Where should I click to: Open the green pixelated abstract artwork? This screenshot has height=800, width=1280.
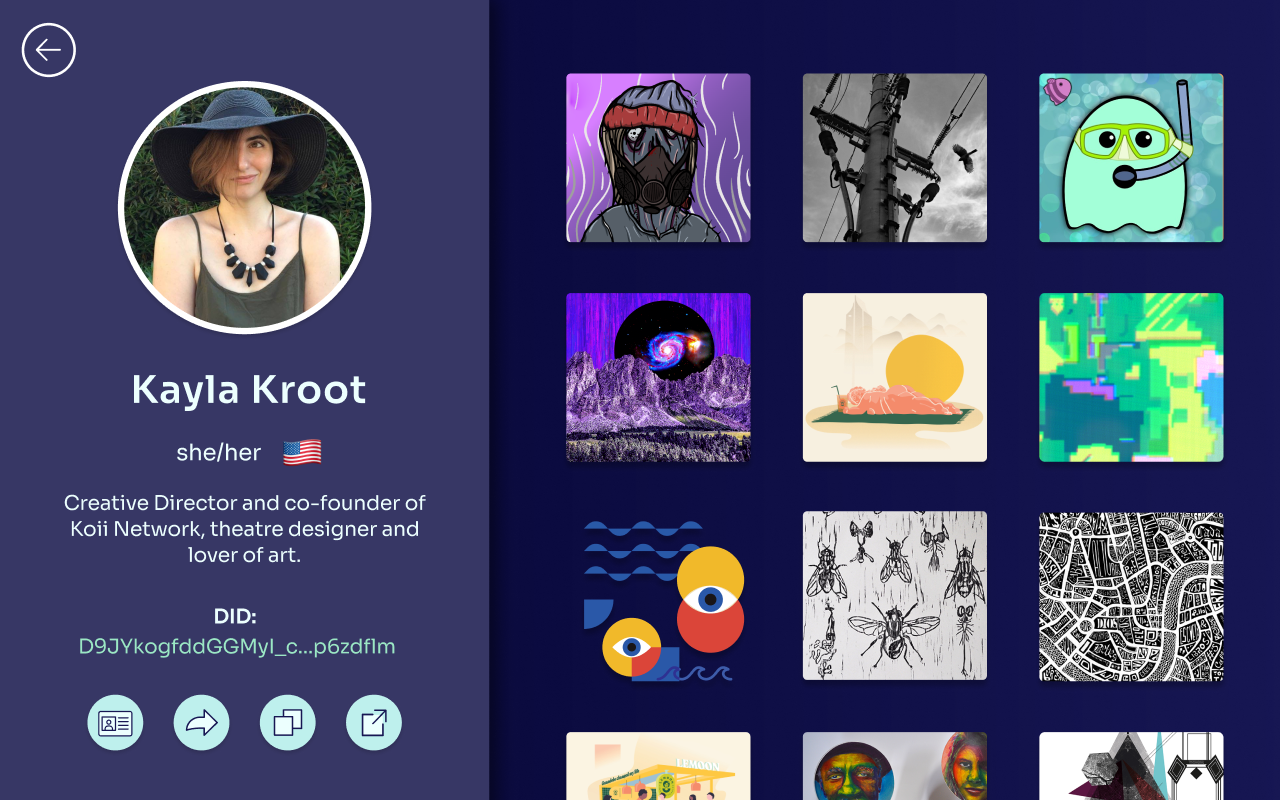1131,377
